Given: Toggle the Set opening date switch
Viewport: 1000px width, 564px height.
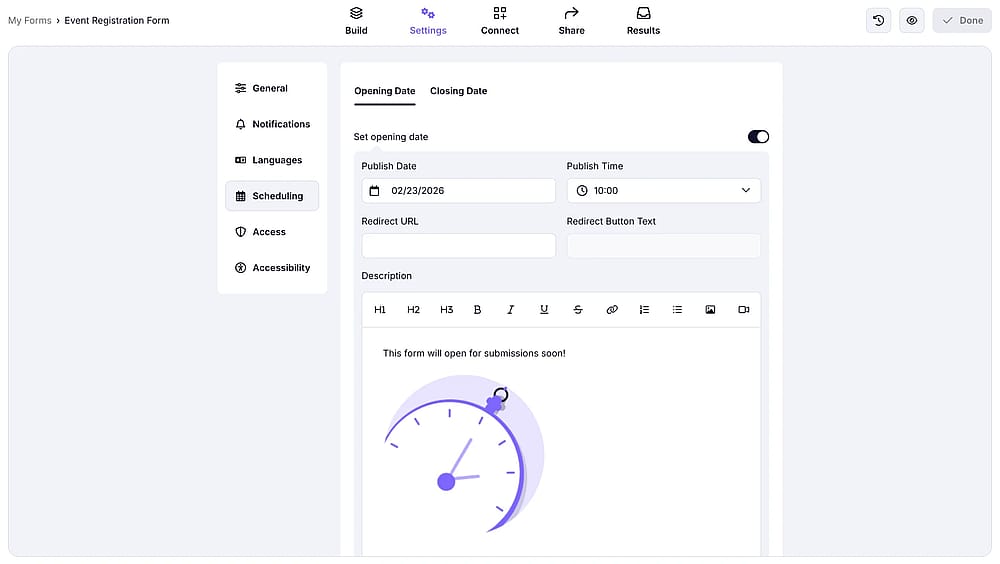Looking at the screenshot, I should [758, 137].
